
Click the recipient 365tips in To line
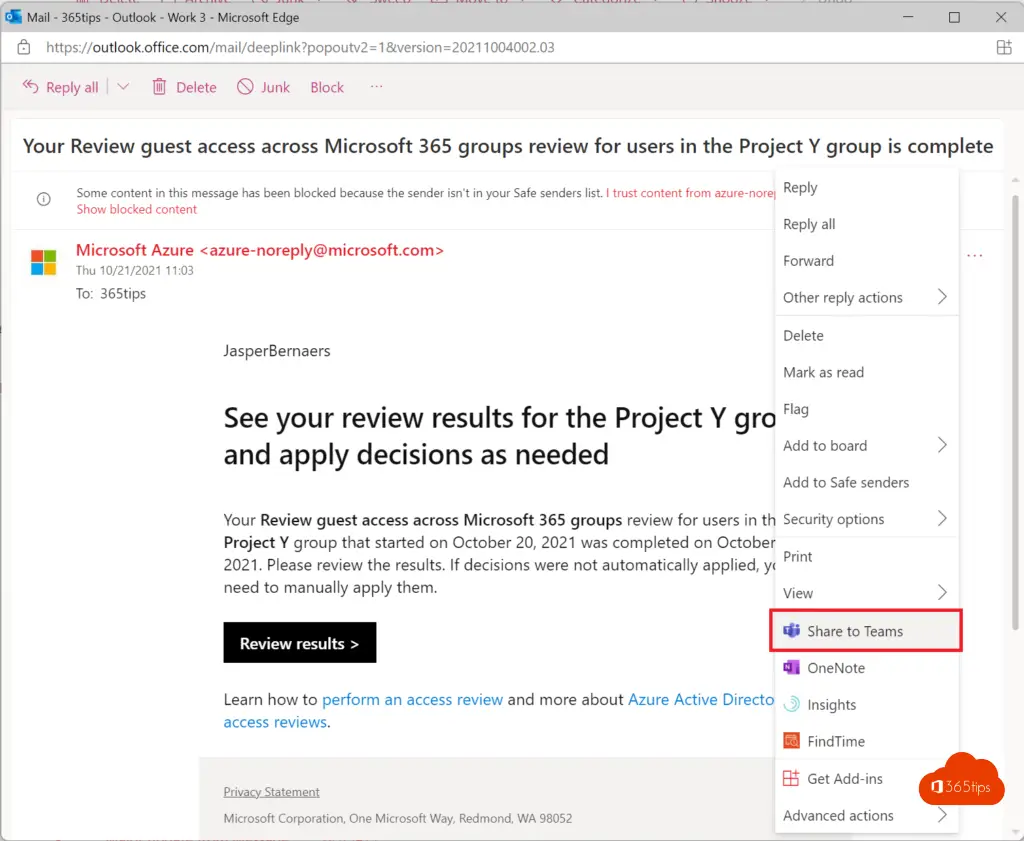123,293
